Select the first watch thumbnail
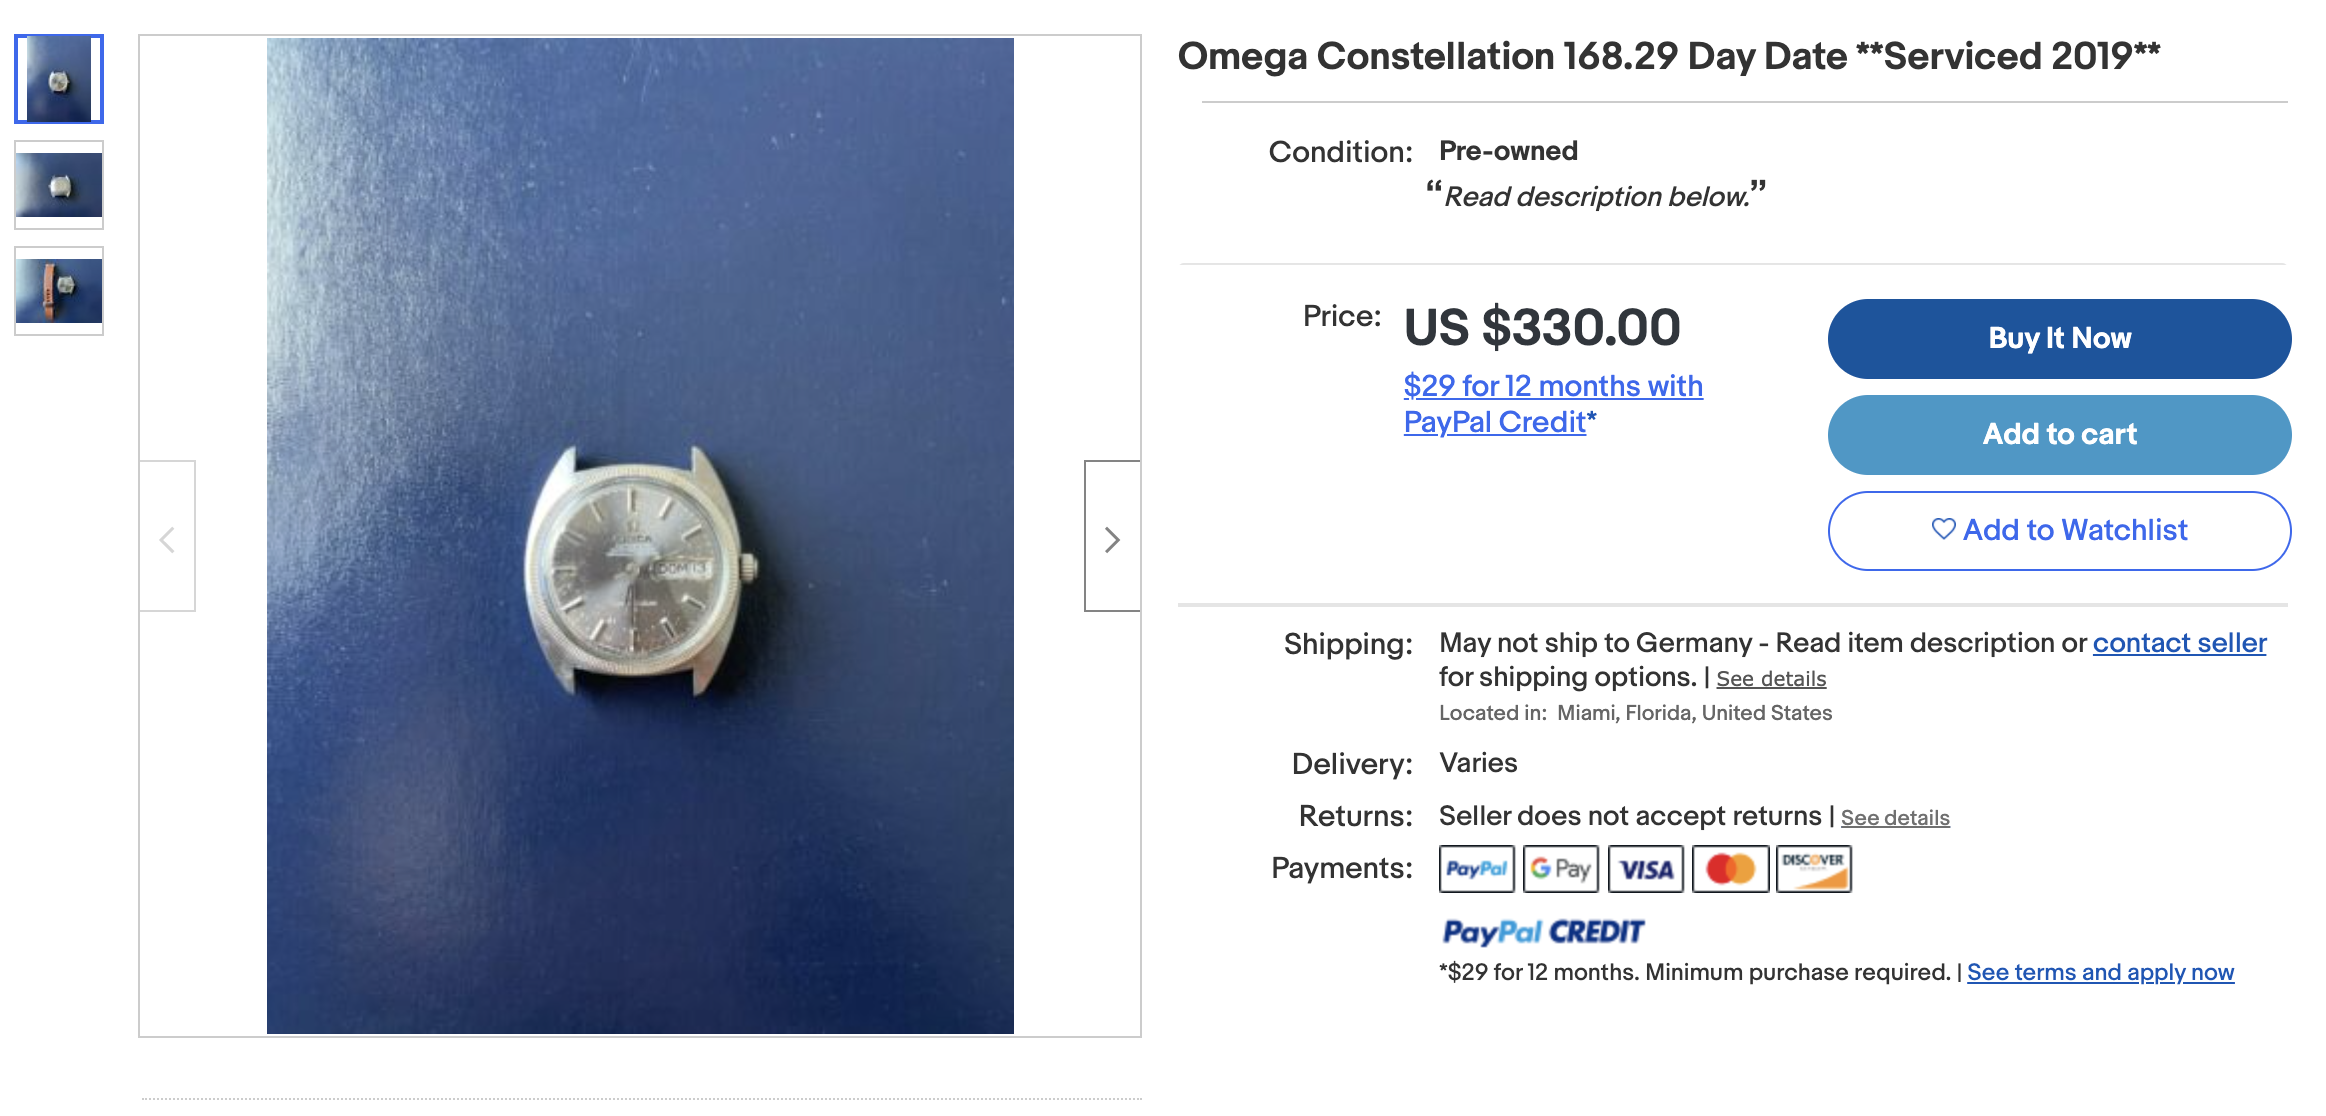This screenshot has height=1116, width=2326. [59, 80]
